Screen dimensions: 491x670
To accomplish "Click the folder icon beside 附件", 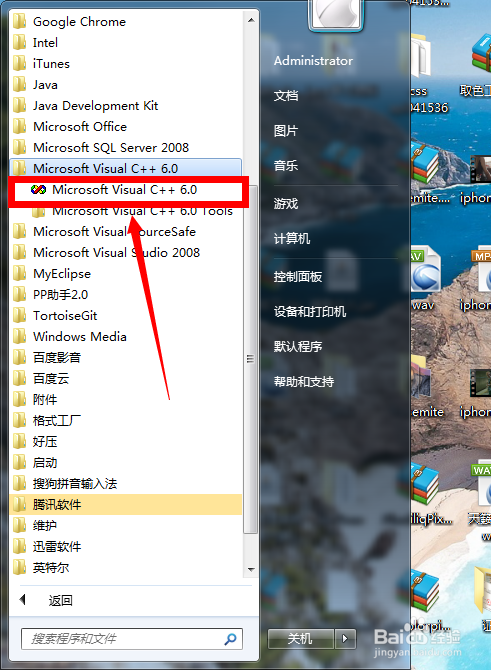I will point(20,399).
